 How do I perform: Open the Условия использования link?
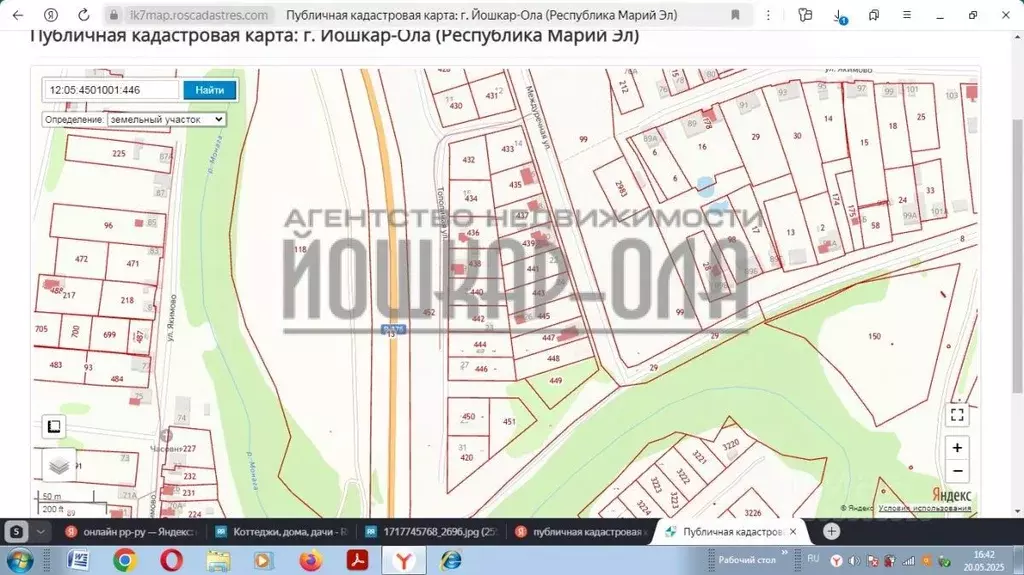pos(924,508)
